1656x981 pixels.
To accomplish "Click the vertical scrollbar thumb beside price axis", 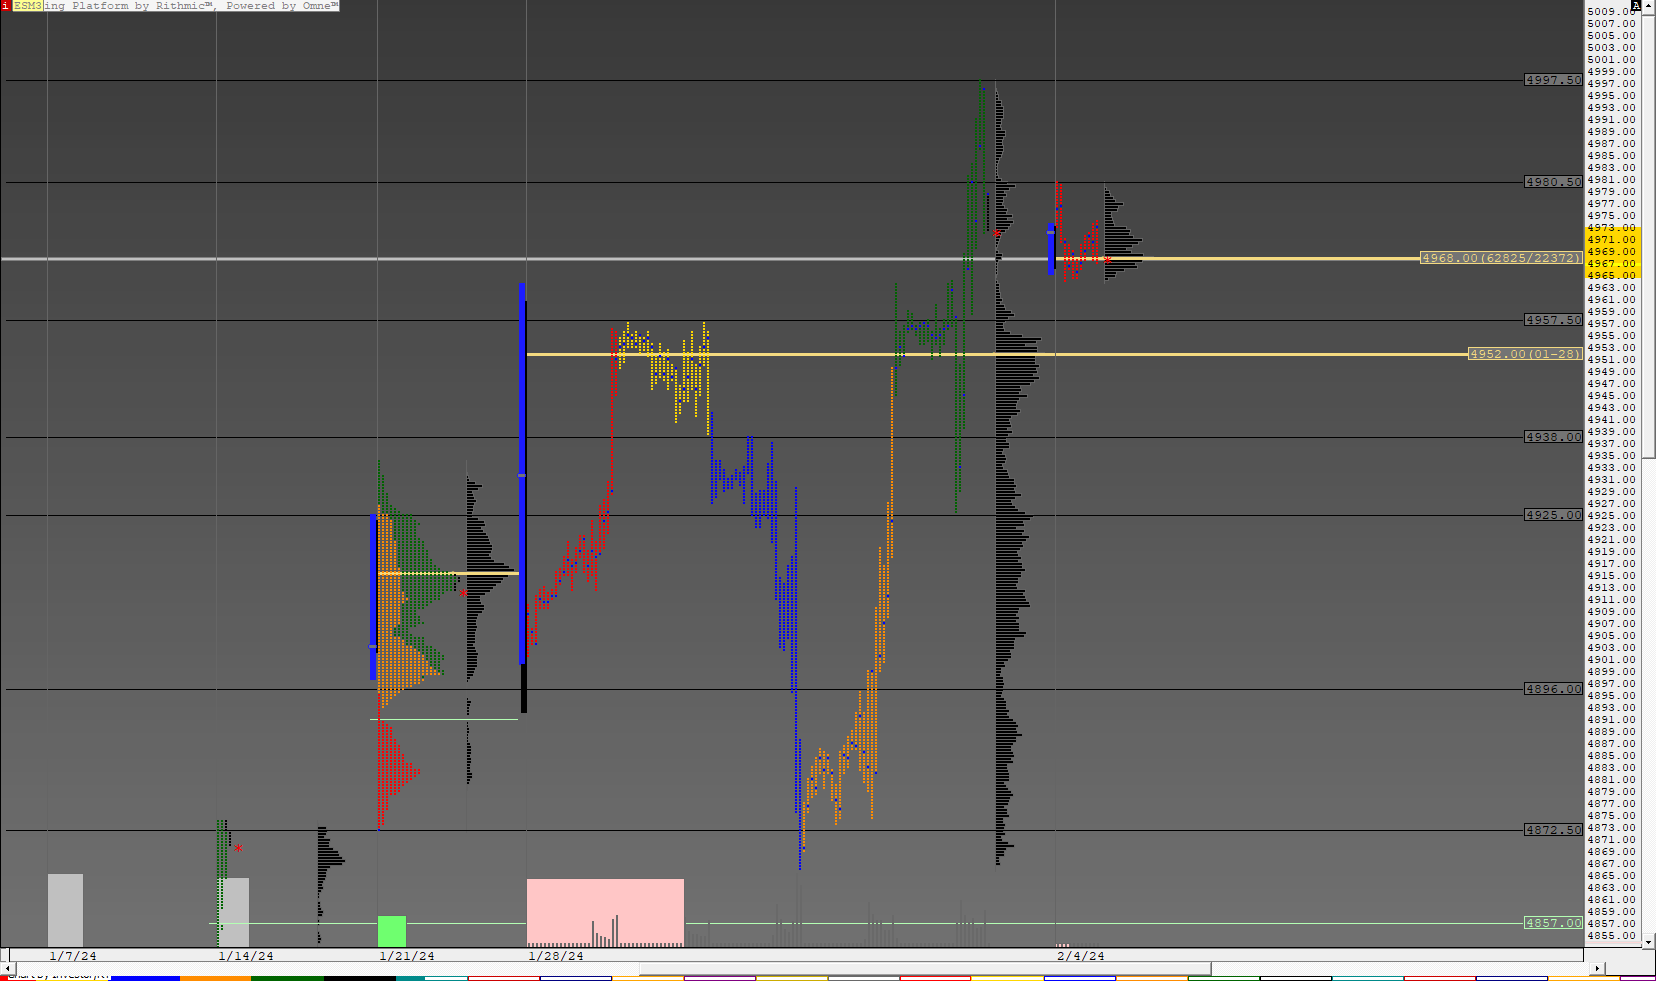I will [x=1649, y=235].
